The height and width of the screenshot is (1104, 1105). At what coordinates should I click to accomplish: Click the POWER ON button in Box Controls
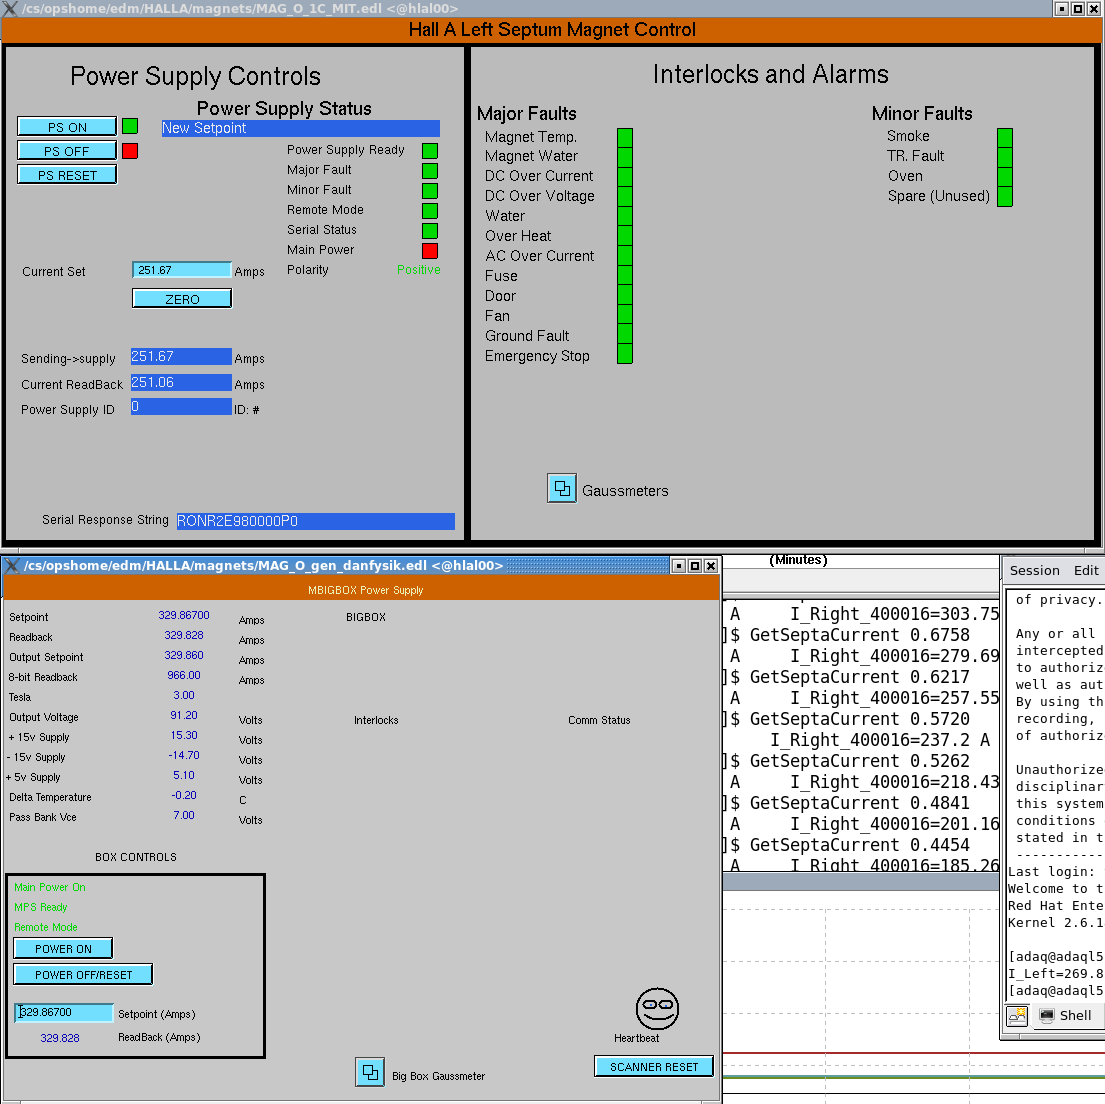[x=63, y=948]
